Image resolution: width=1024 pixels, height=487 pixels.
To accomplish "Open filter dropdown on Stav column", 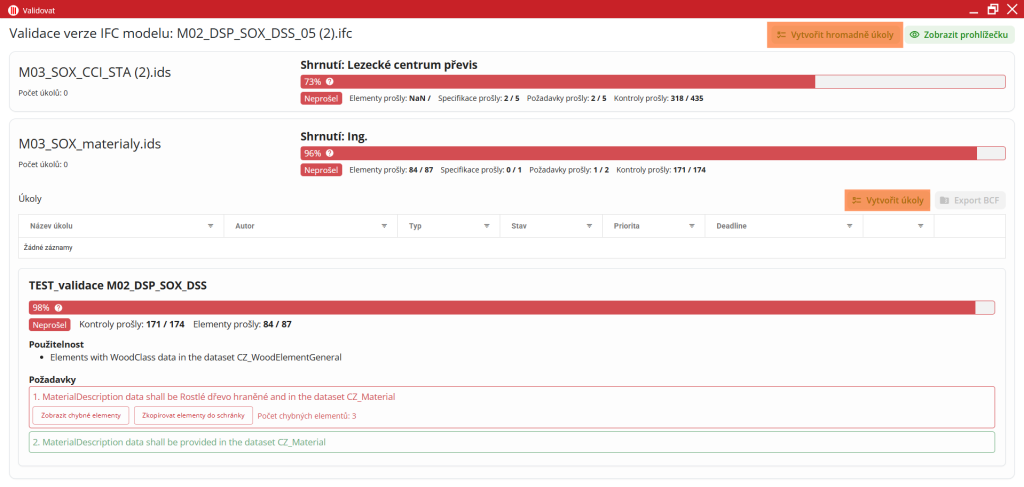I will click(589, 226).
